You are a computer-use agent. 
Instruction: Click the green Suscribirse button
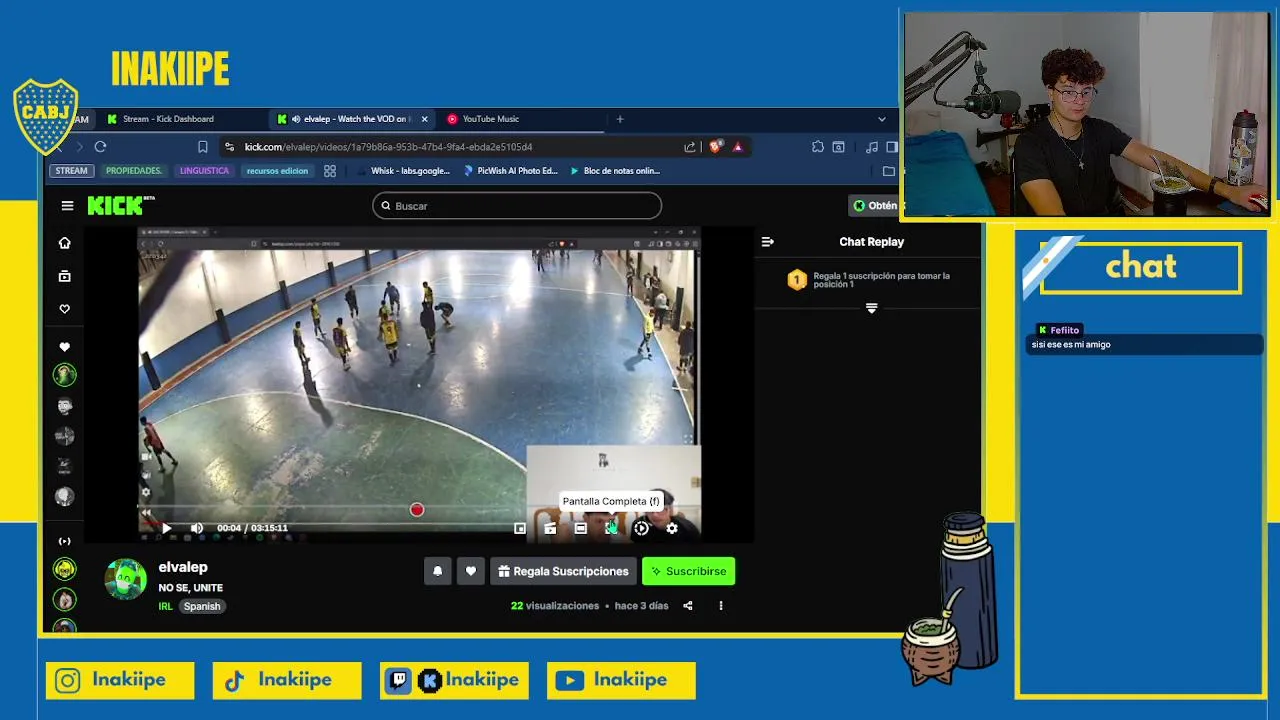[x=688, y=571]
